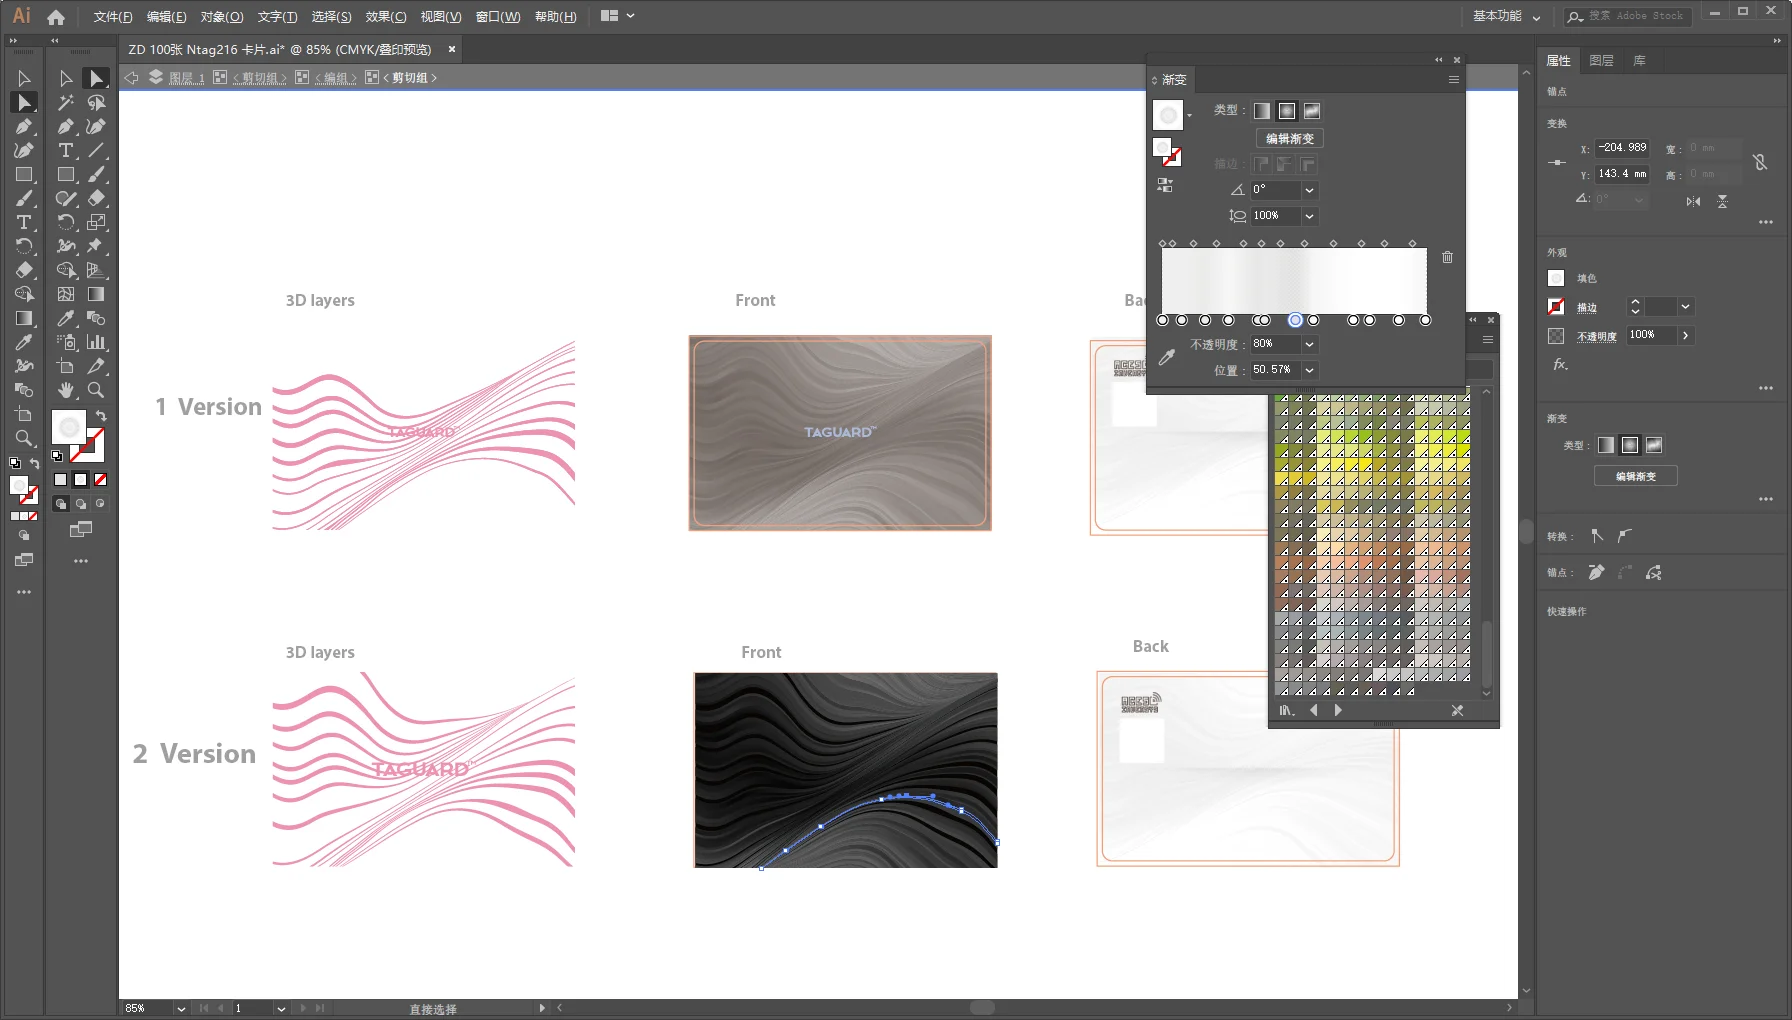Click the Adobe Illustrator home icon
The image size is (1792, 1020).
coord(56,17)
